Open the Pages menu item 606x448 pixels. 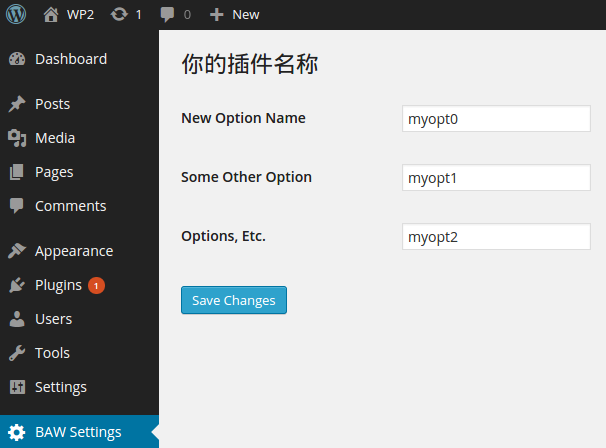coord(54,172)
